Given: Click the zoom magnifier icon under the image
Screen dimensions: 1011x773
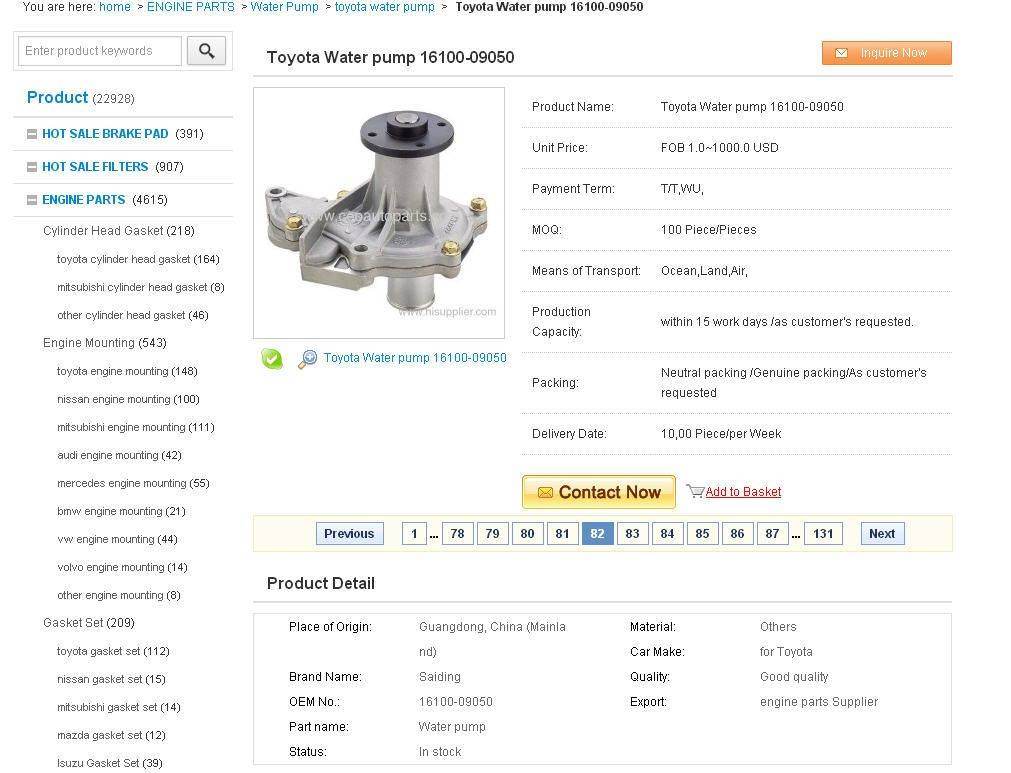Looking at the screenshot, I should [308, 359].
